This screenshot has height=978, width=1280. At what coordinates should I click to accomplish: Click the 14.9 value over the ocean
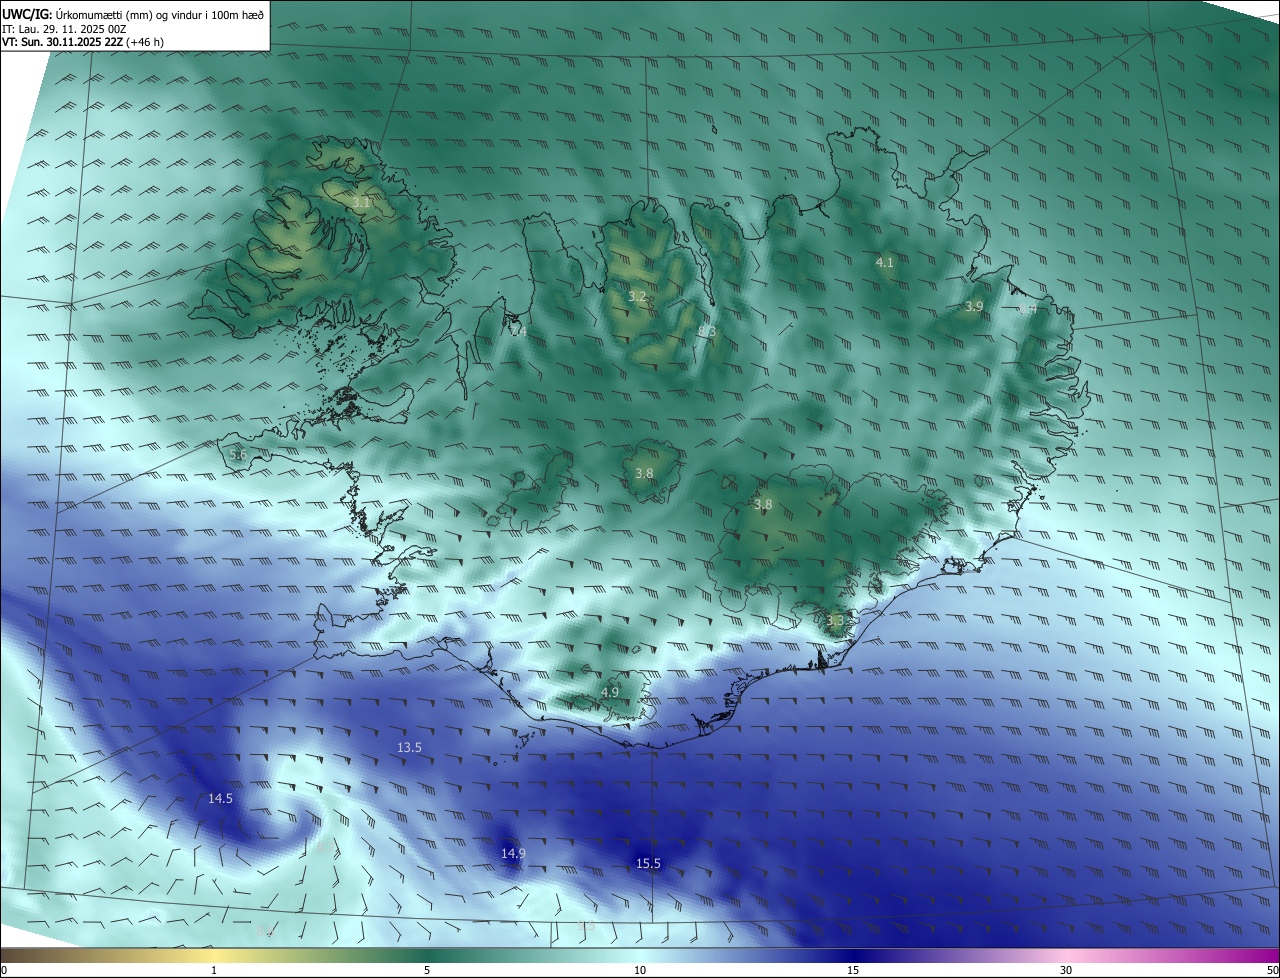click(x=513, y=853)
